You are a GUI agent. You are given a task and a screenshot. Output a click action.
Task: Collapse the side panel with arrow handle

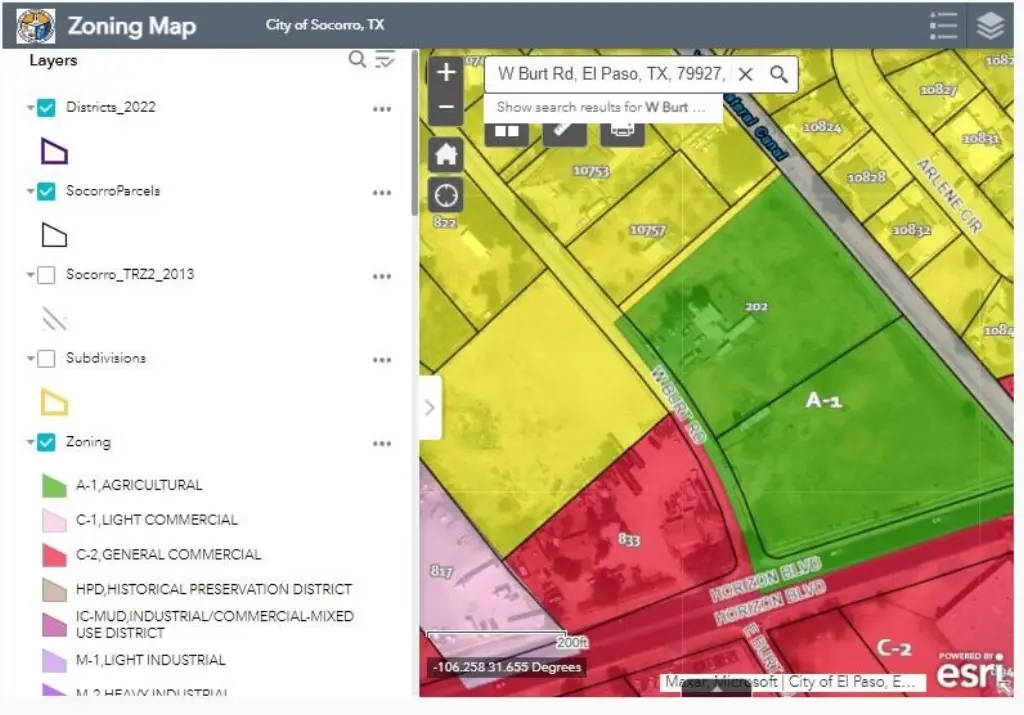[430, 407]
